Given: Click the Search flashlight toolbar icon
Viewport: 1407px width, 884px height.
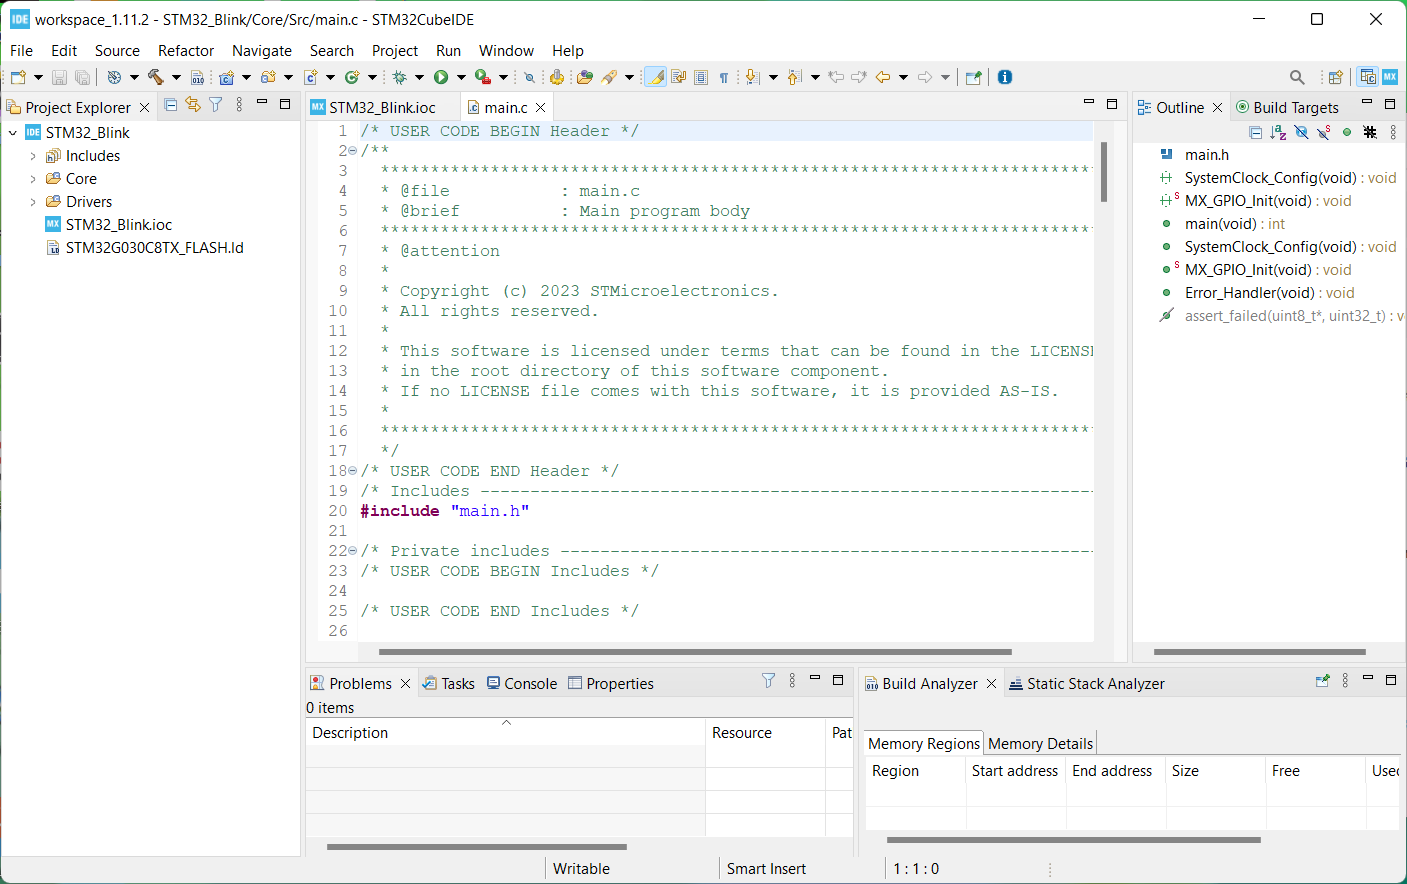Looking at the screenshot, I should [x=609, y=77].
